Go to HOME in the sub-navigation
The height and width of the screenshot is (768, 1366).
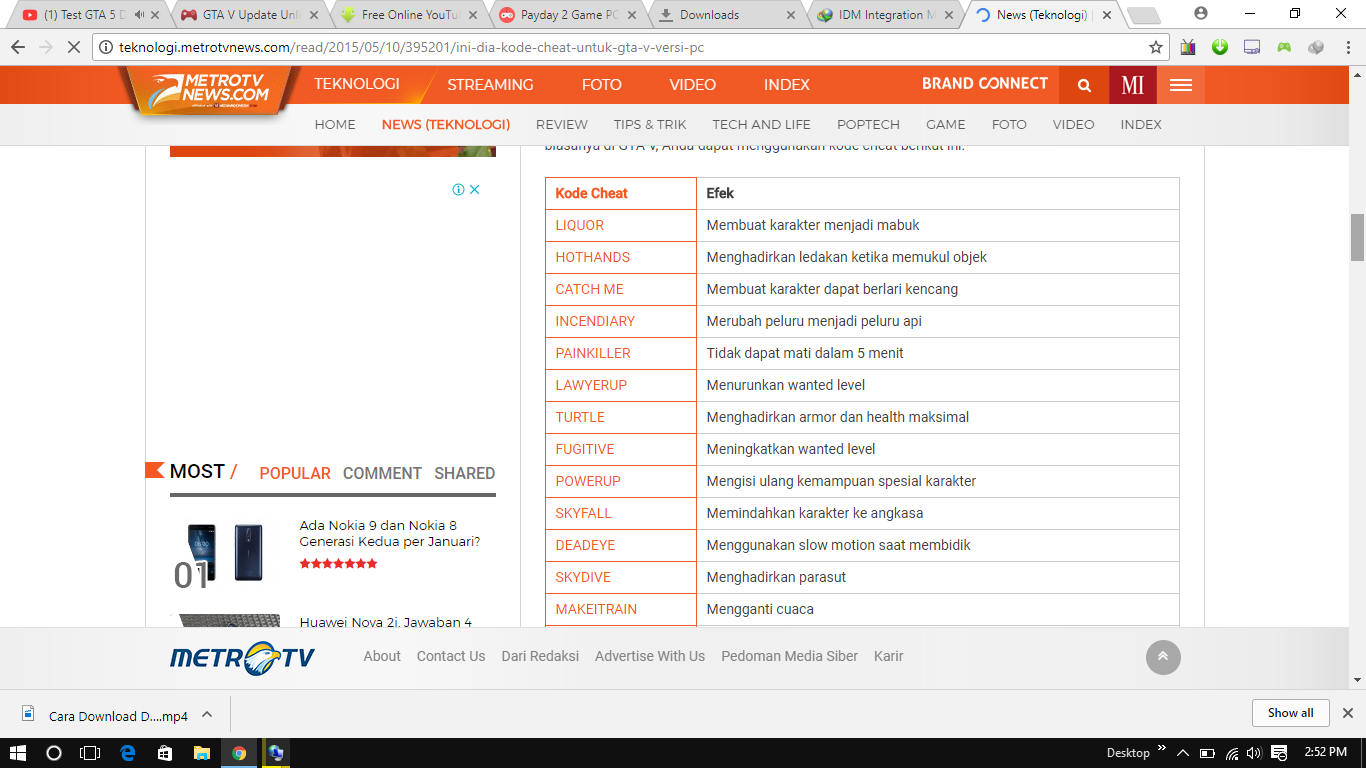click(x=335, y=125)
